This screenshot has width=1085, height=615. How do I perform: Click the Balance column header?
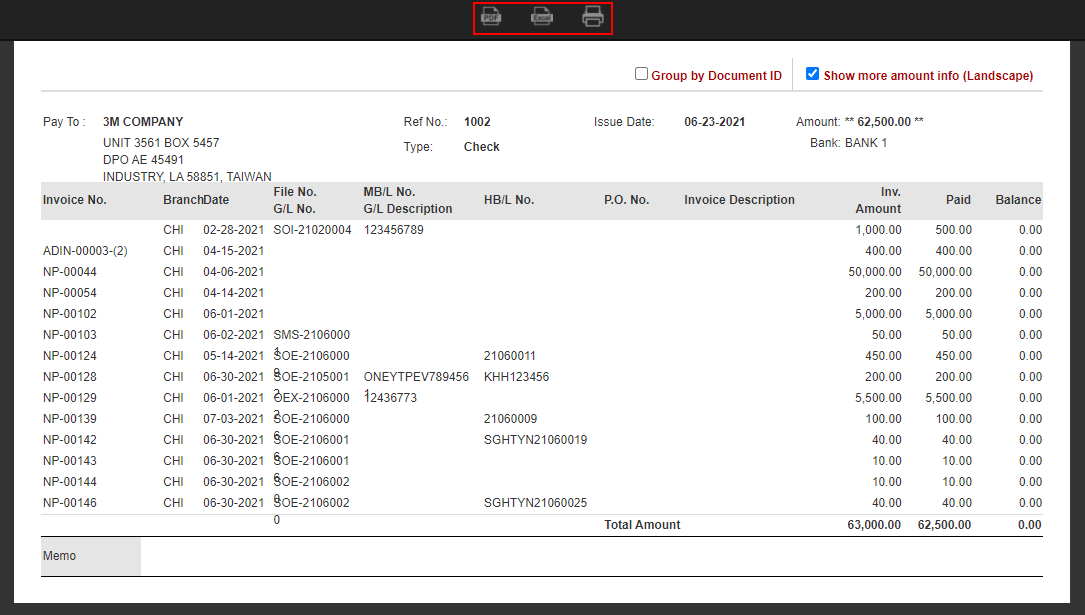pyautogui.click(x=1018, y=200)
